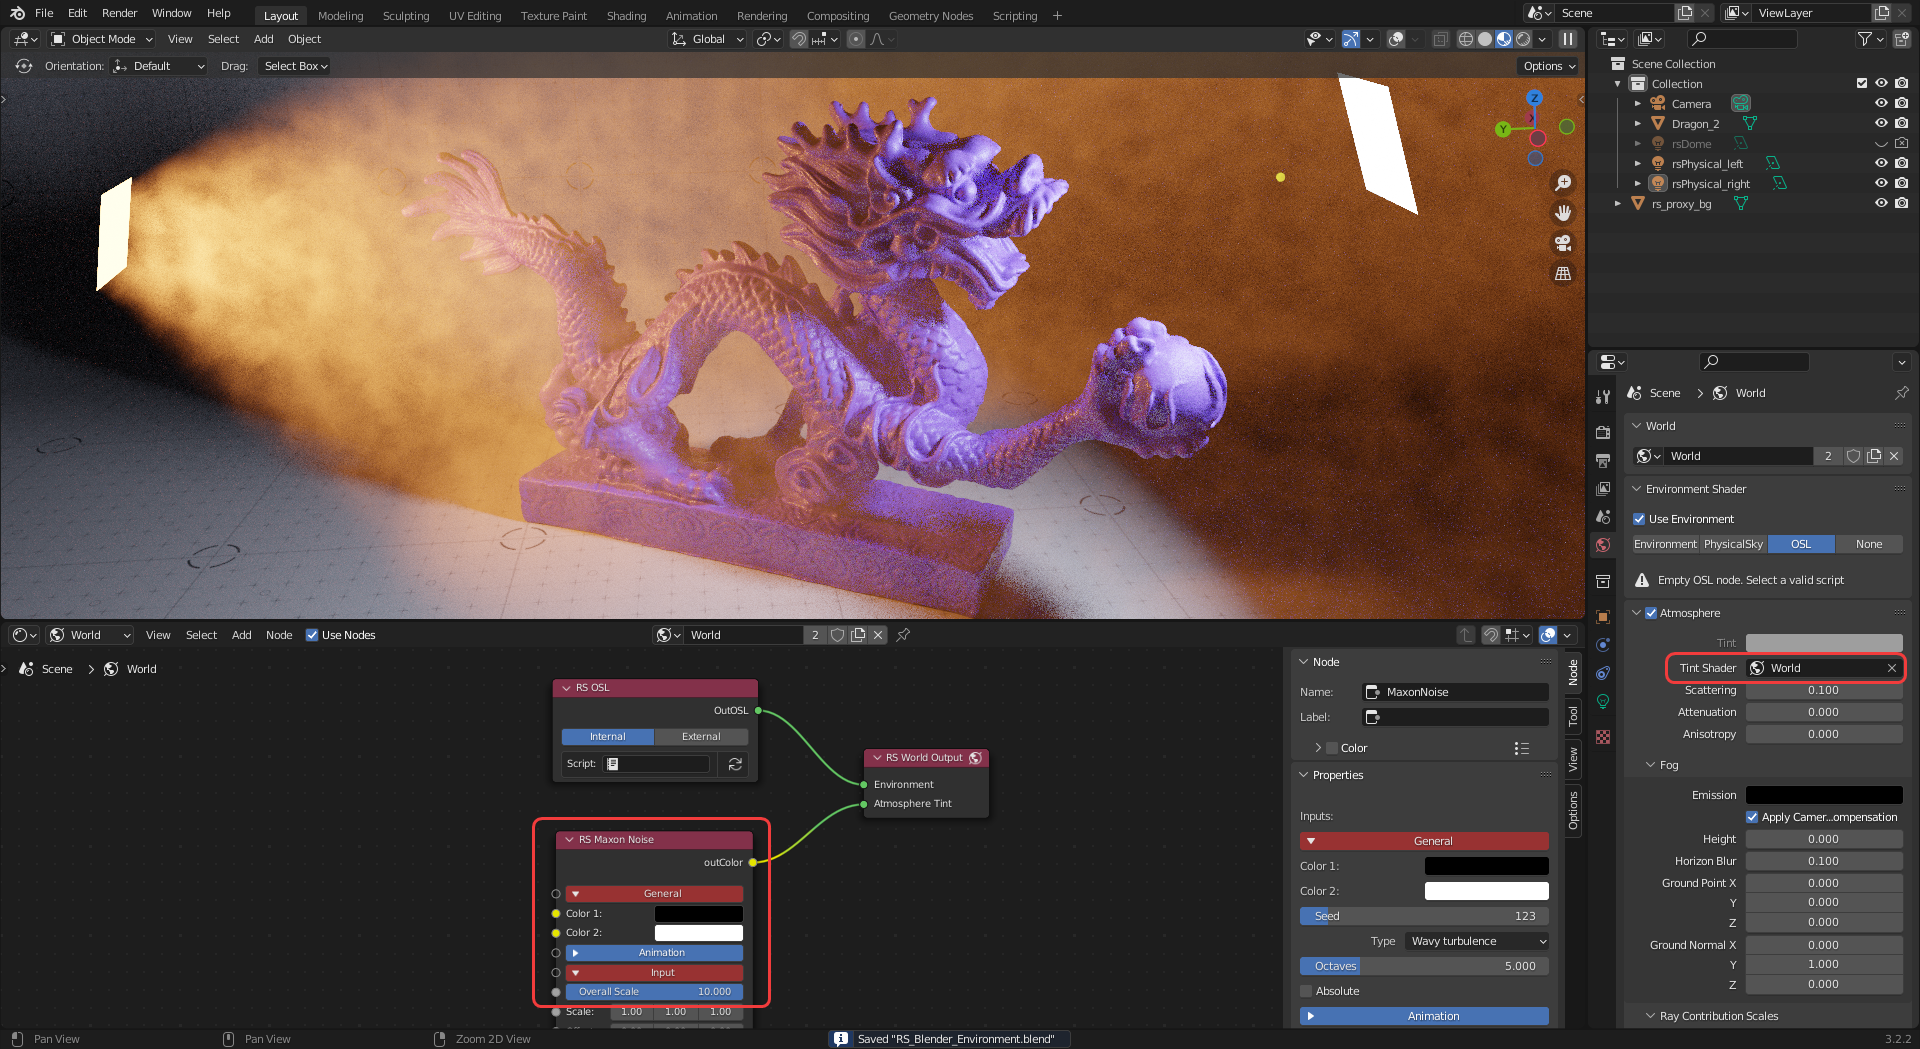Open Type Wavy turbulence dropdown

(x=1477, y=941)
